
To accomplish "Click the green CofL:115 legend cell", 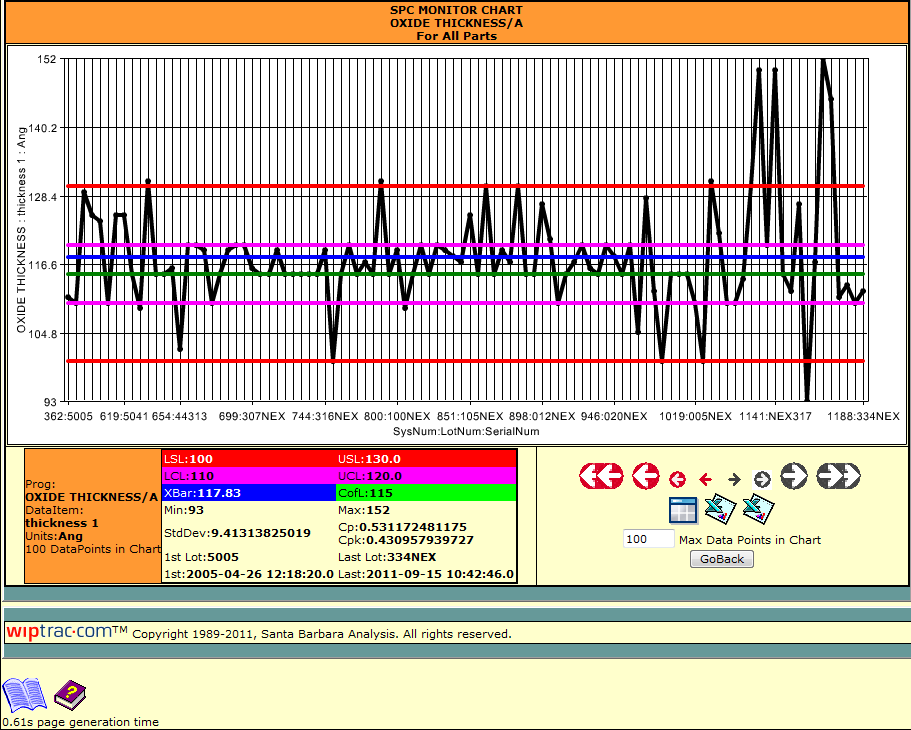I will pos(425,492).
